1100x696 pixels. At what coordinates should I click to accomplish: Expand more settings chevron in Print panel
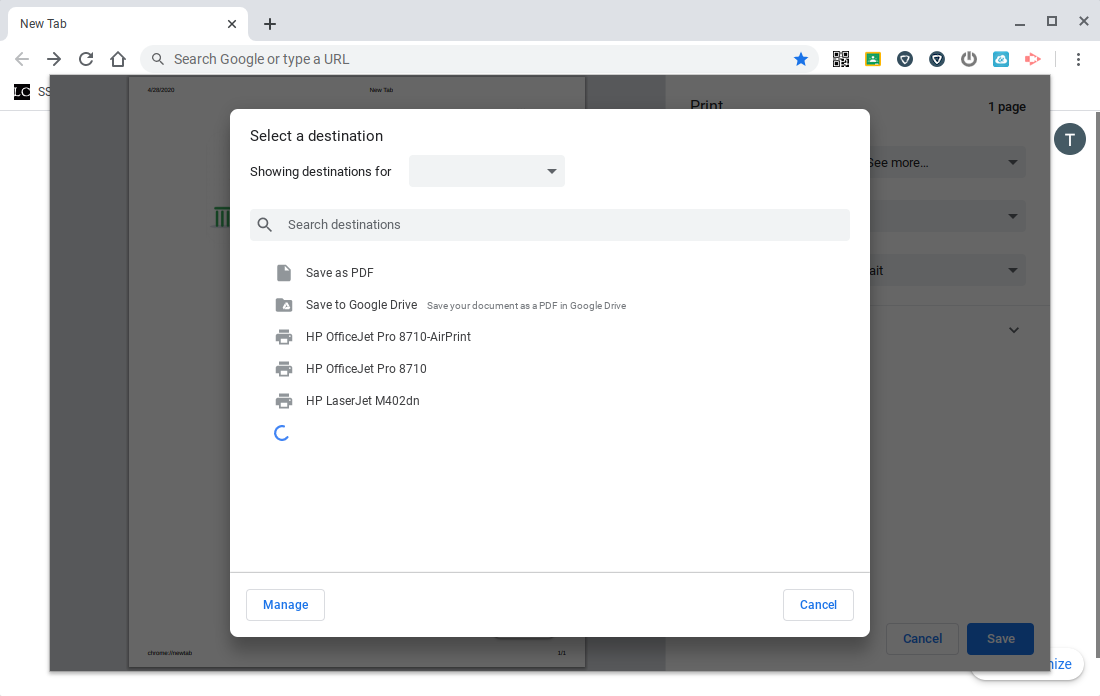pyautogui.click(x=1014, y=330)
